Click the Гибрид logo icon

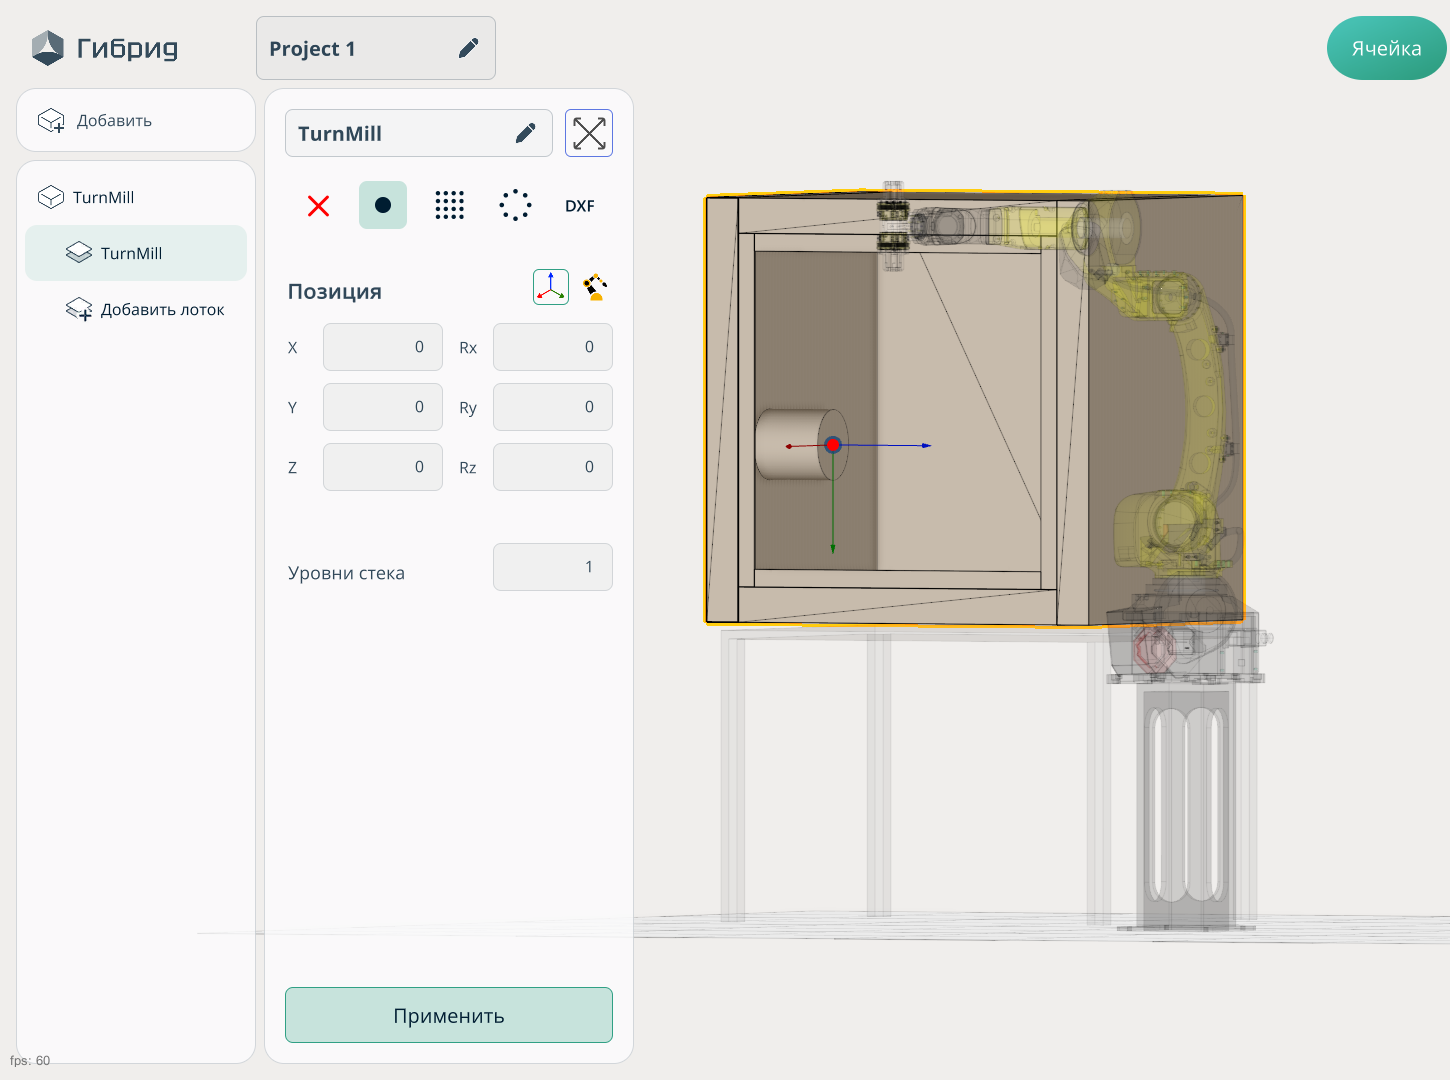point(47,48)
